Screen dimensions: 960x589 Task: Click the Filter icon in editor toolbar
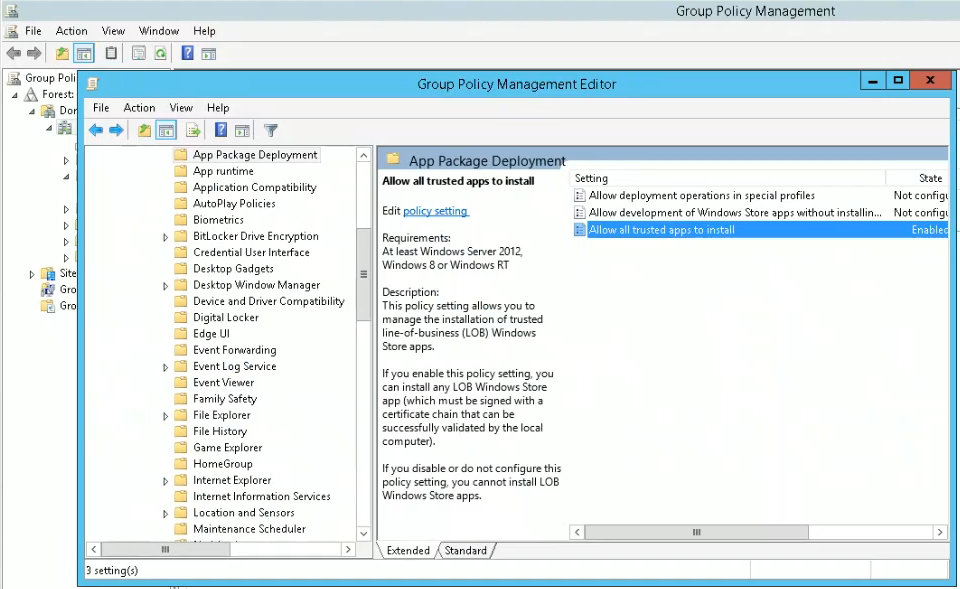tap(271, 130)
